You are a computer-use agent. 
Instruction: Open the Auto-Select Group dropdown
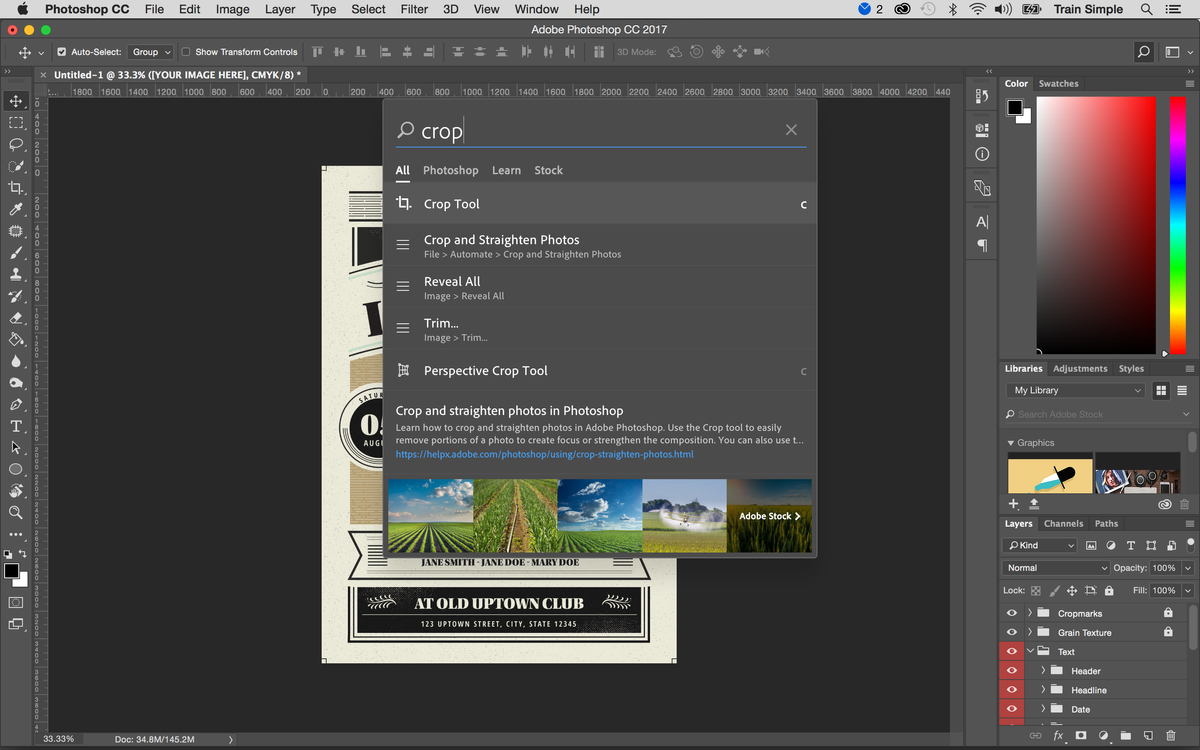[152, 52]
